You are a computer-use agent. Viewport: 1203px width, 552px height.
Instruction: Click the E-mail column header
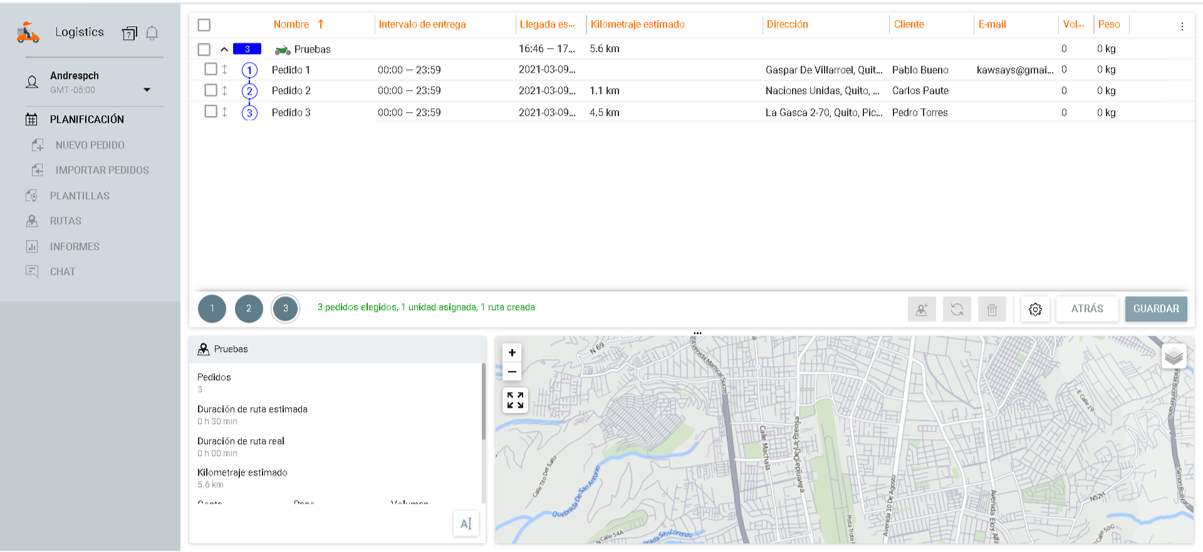[x=992, y=24]
